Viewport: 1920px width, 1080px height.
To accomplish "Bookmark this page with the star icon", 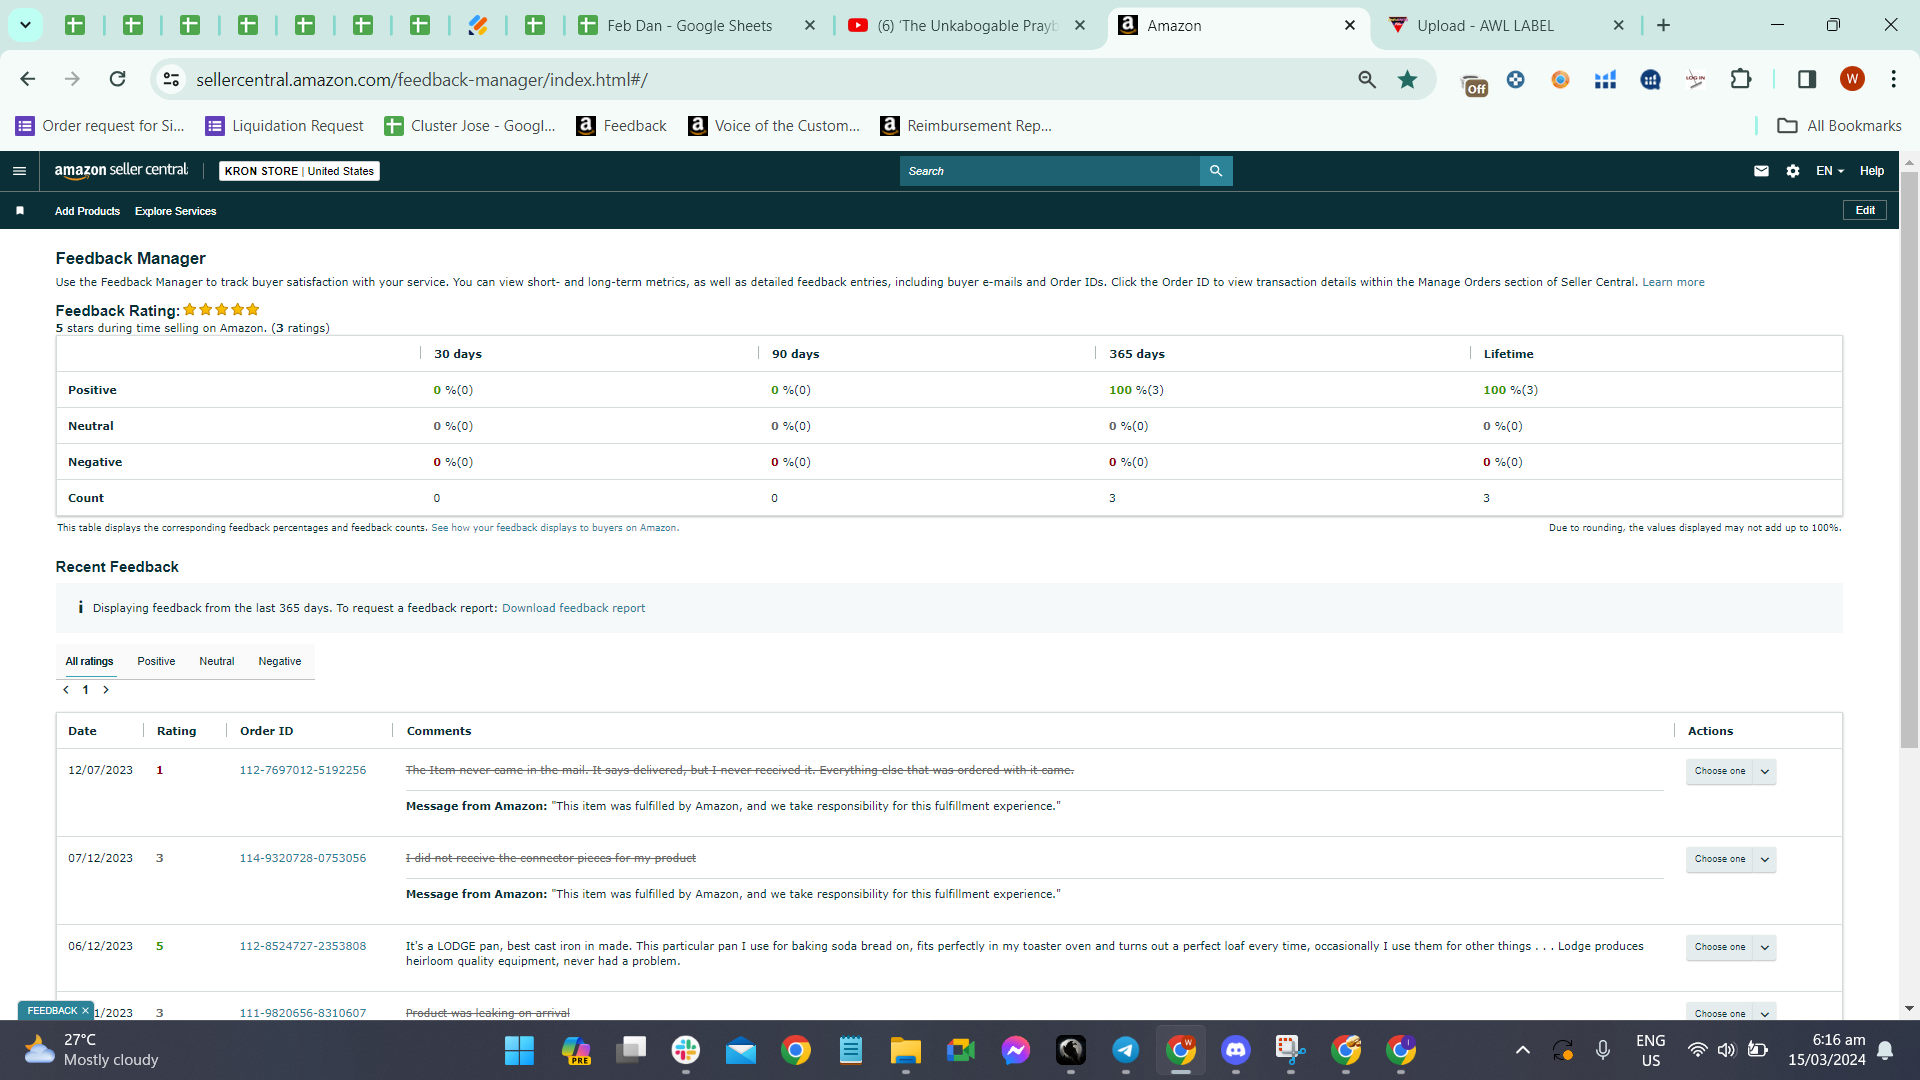I will tap(1407, 79).
